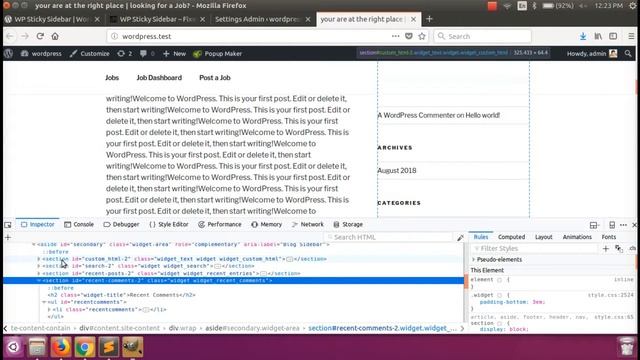The image size is (640, 360).
Task: Switch to the Debugger tab
Action: pos(121,224)
